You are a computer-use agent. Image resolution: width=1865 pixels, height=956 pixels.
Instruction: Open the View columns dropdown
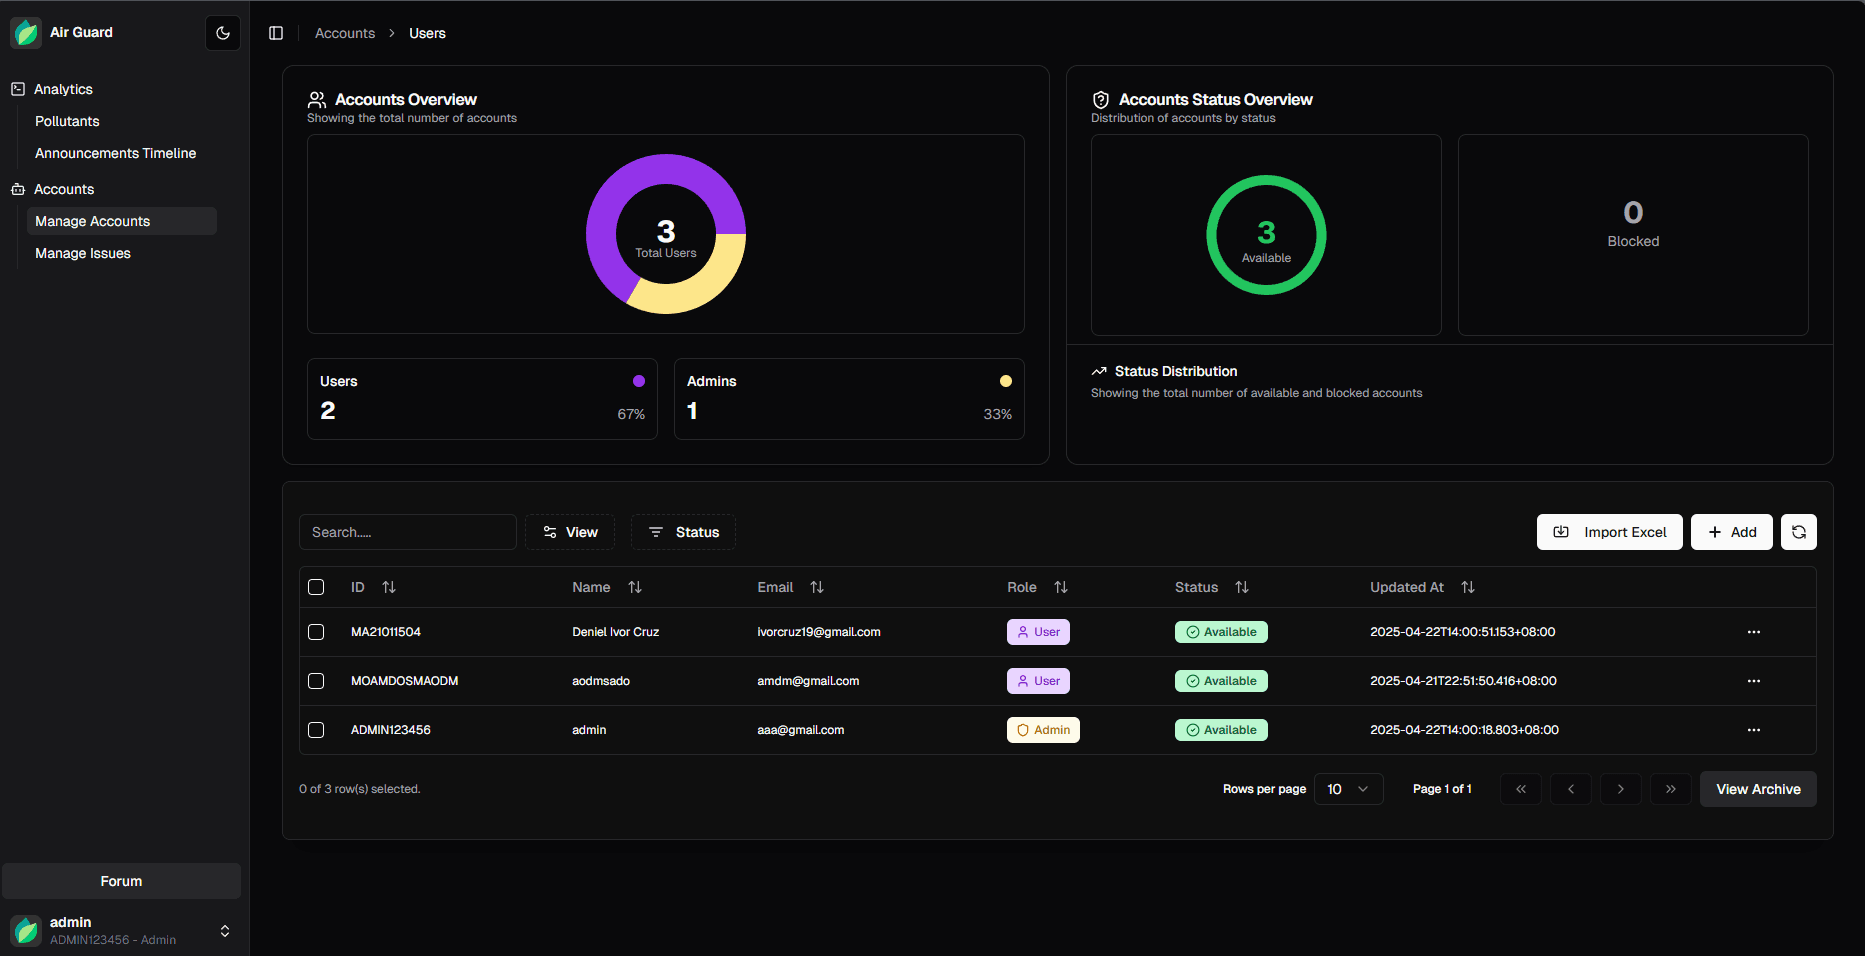pyautogui.click(x=570, y=532)
